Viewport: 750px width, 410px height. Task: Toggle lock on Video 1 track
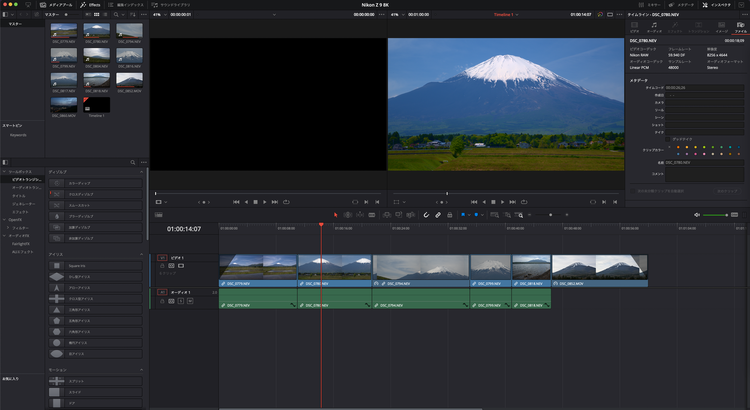click(x=161, y=266)
